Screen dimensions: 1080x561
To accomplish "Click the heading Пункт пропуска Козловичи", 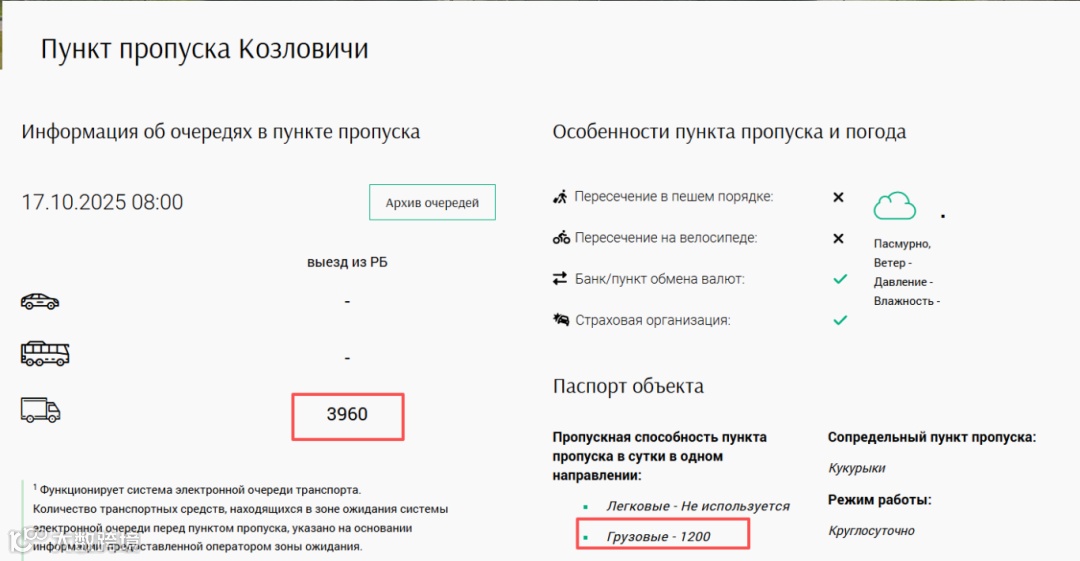I will tap(205, 49).
